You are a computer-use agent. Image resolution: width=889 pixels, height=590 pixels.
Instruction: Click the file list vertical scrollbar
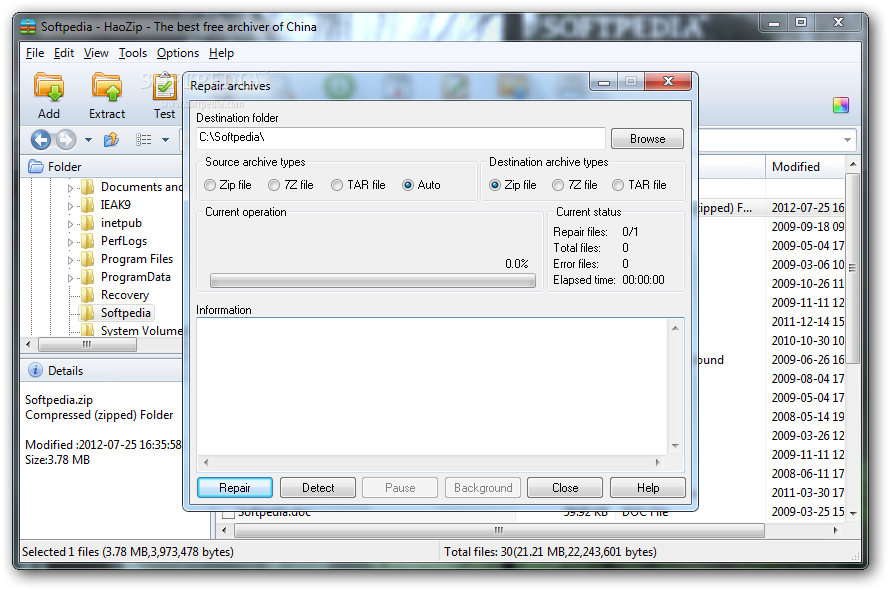click(x=852, y=268)
